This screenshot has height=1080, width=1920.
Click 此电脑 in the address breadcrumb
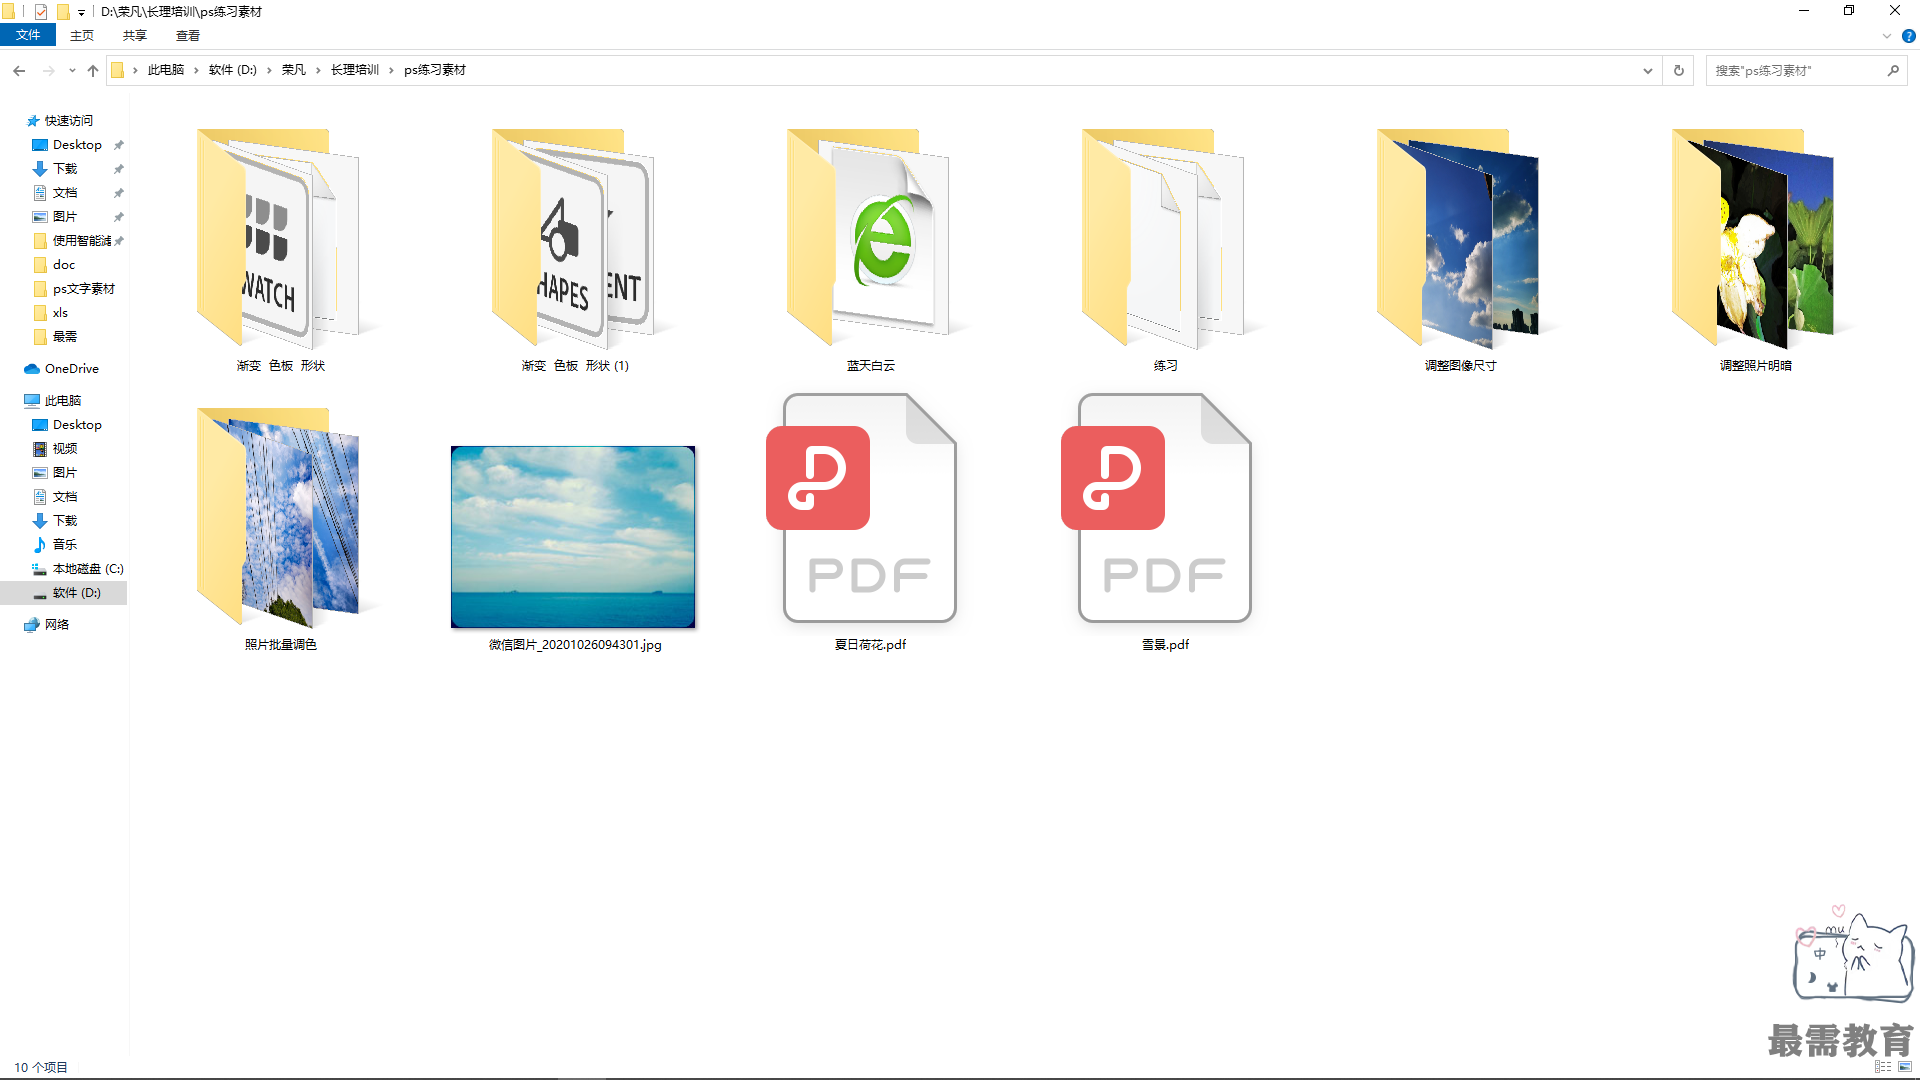coord(166,70)
